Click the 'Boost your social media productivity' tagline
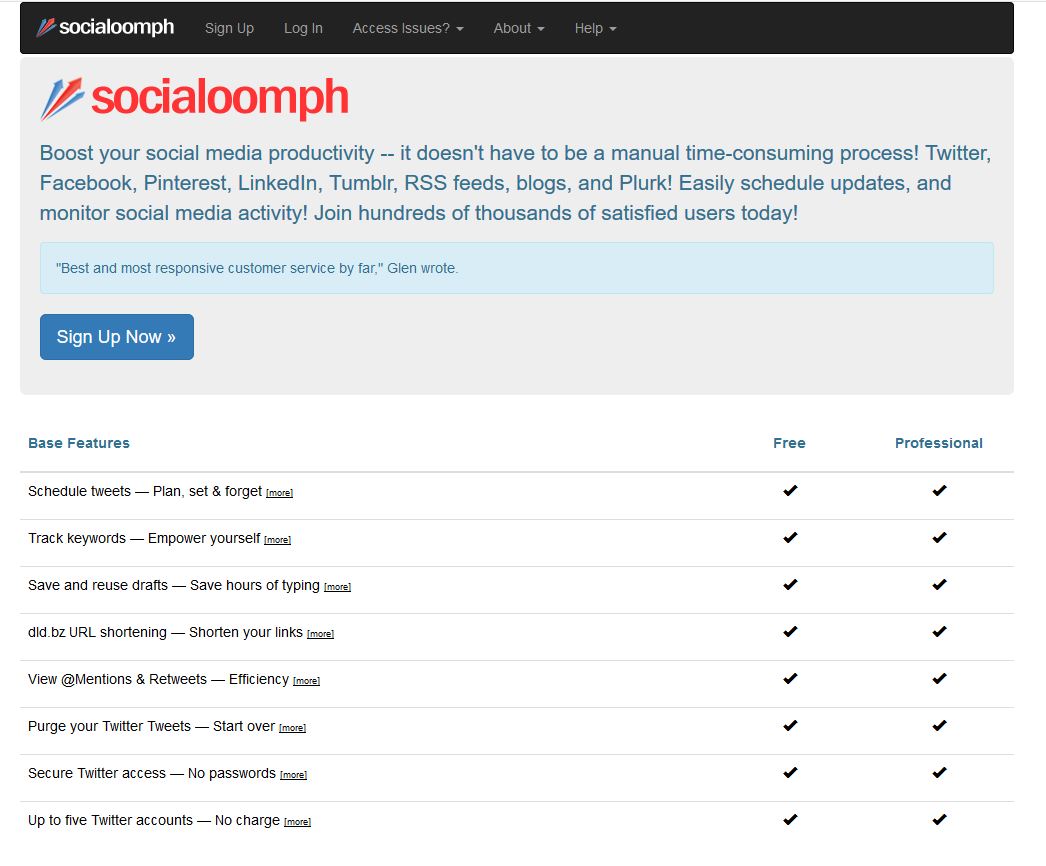 pyautogui.click(x=515, y=183)
